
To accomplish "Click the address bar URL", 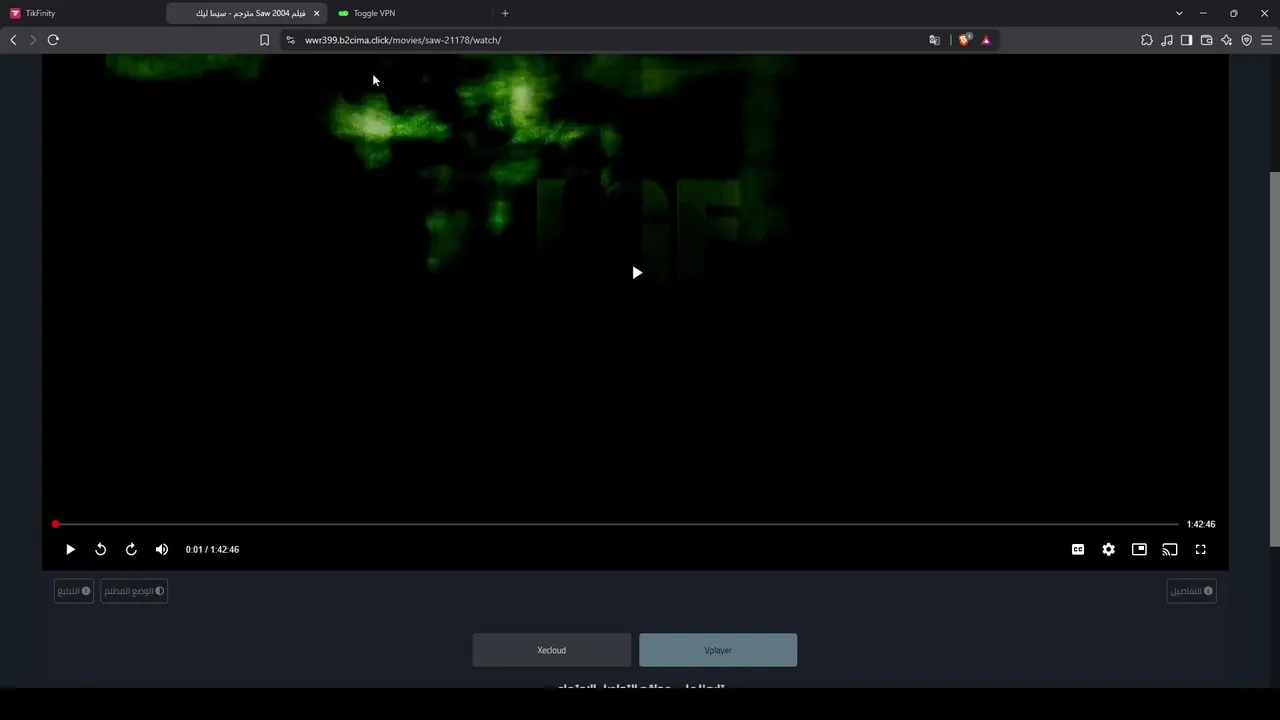I will coord(403,40).
